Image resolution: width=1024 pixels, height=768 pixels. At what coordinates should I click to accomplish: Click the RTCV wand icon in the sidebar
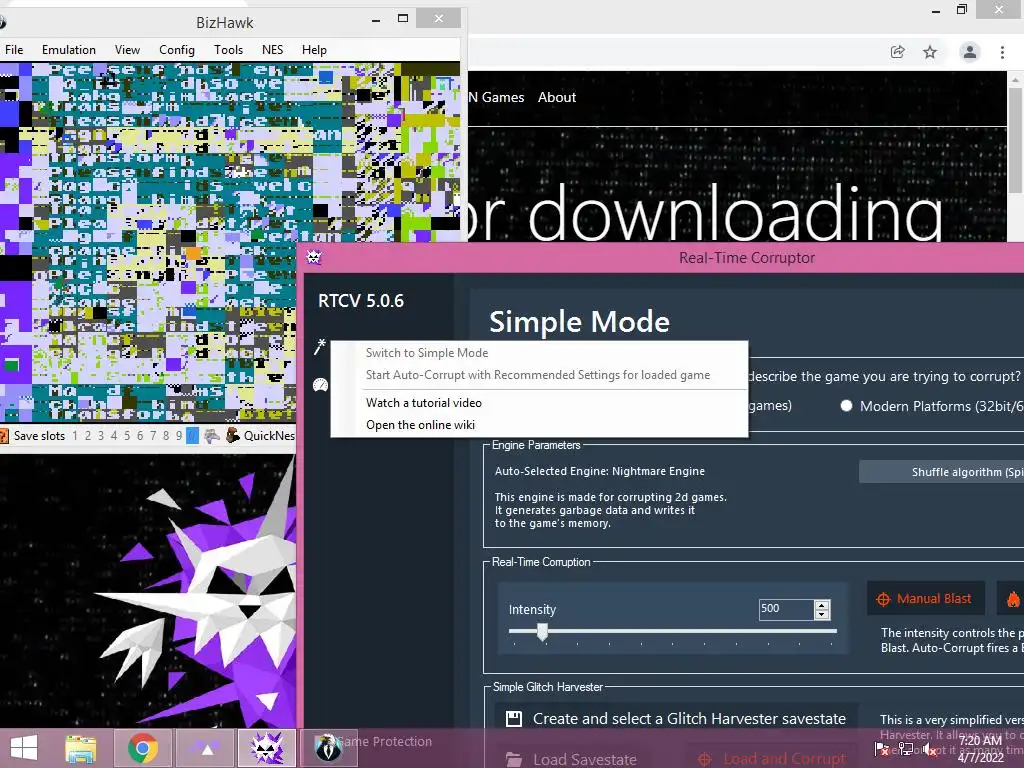point(319,347)
